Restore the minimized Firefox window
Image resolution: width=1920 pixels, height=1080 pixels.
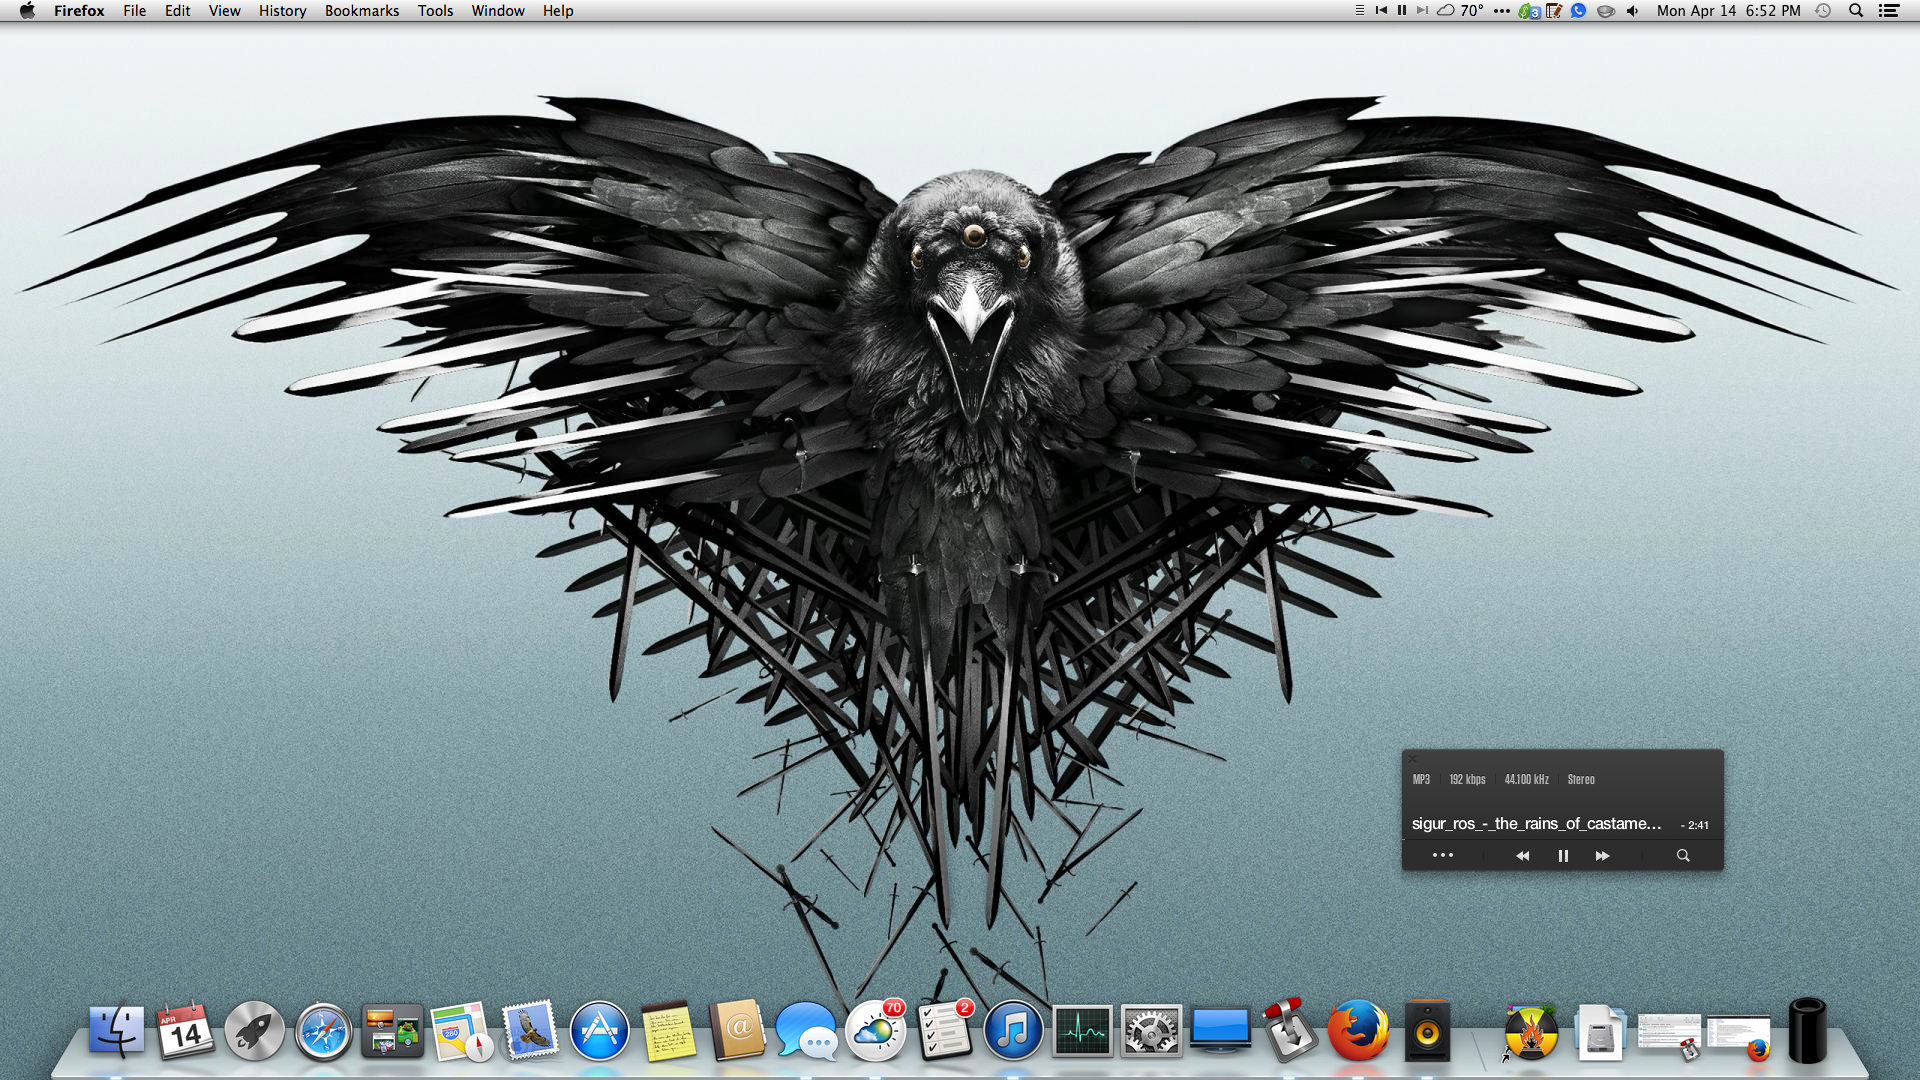click(1738, 1037)
